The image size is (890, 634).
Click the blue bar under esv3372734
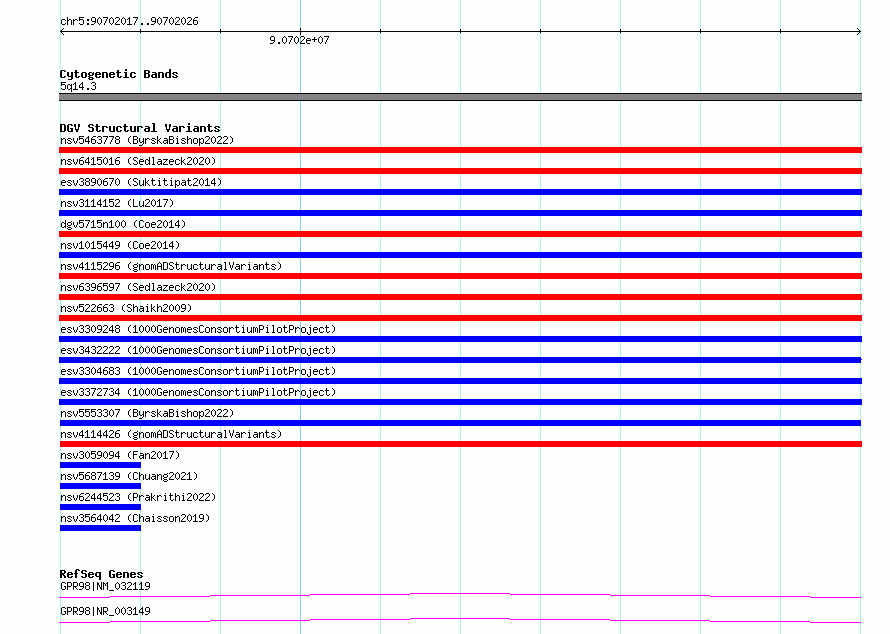pyautogui.click(x=460, y=402)
